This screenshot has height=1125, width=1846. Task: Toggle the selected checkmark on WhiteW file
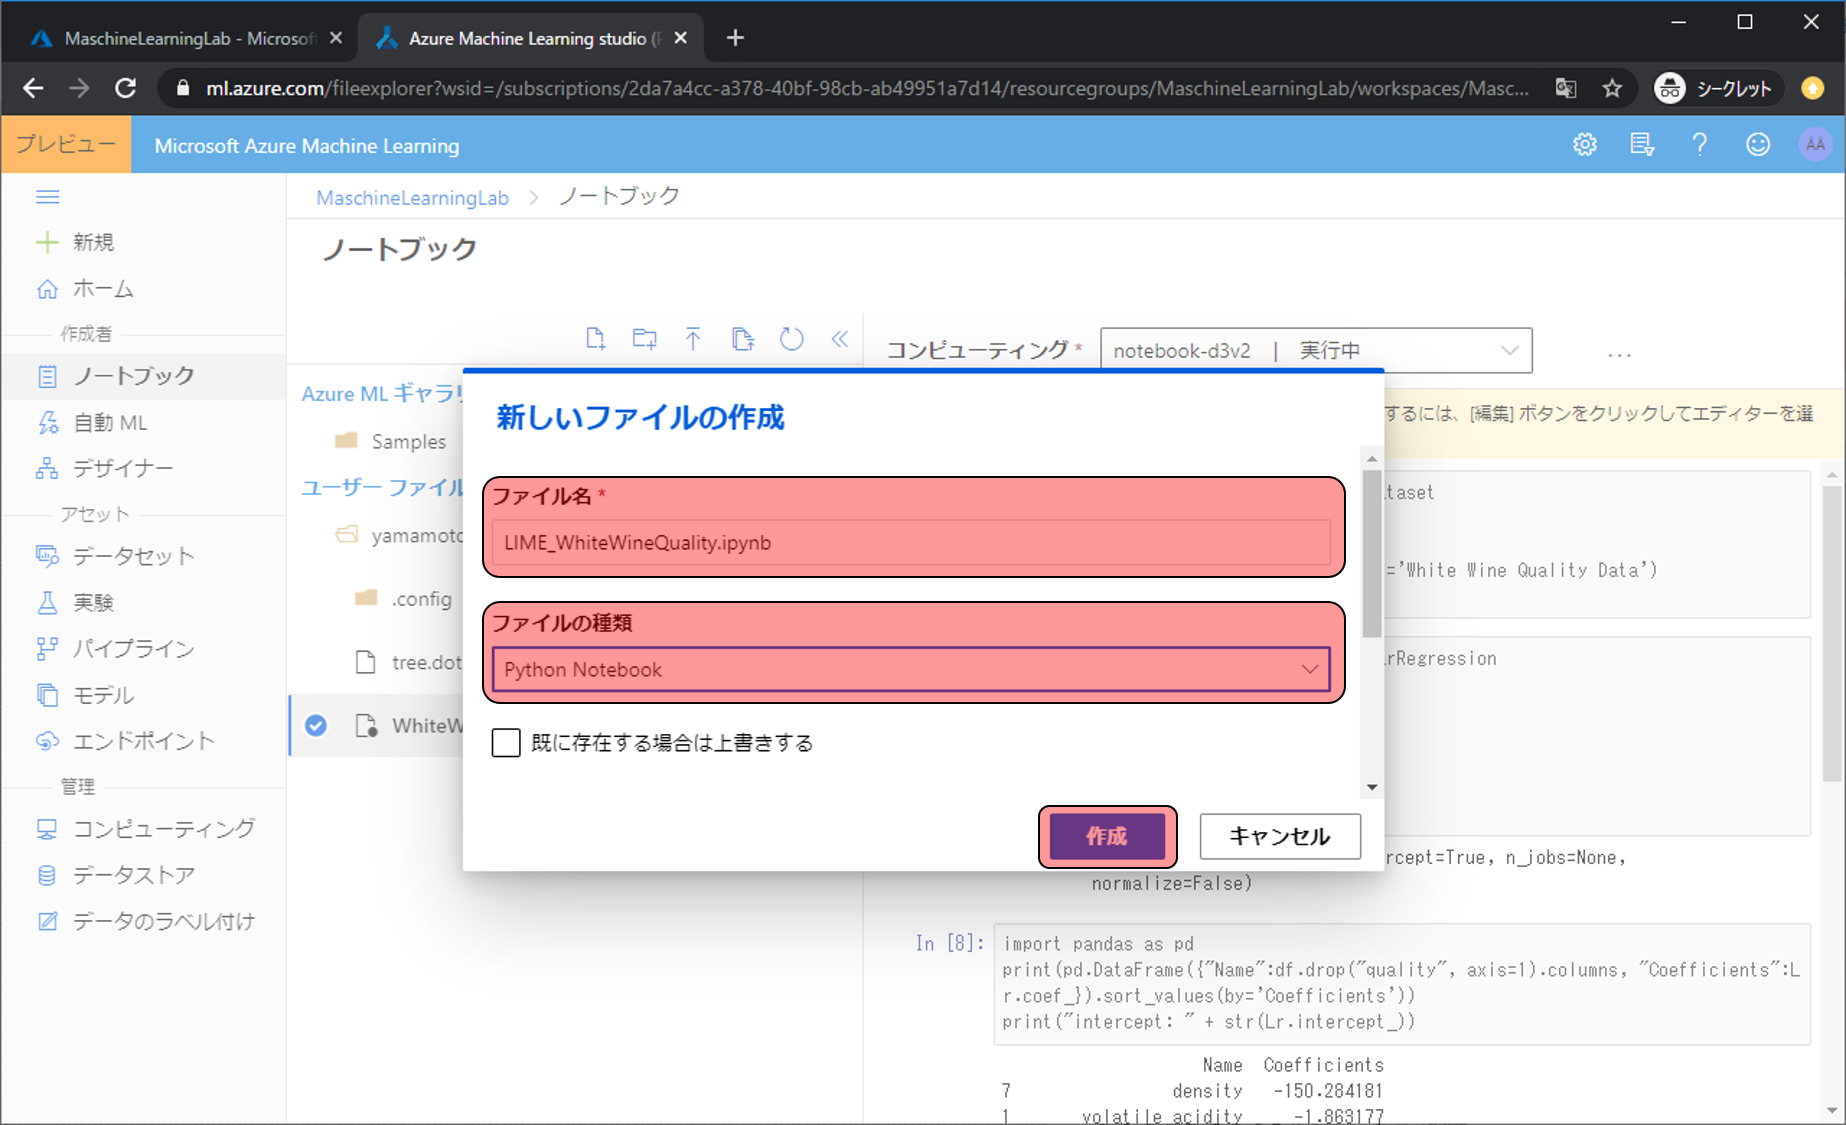(316, 726)
